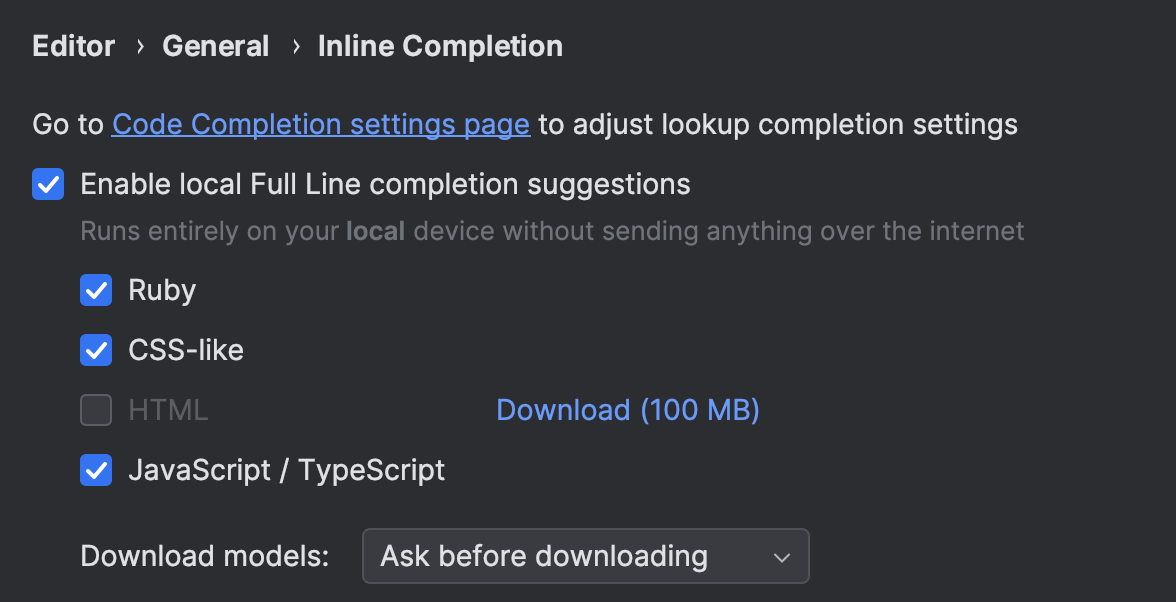
Task: Click the checkmark icon beside CSS-like
Action: (96, 350)
